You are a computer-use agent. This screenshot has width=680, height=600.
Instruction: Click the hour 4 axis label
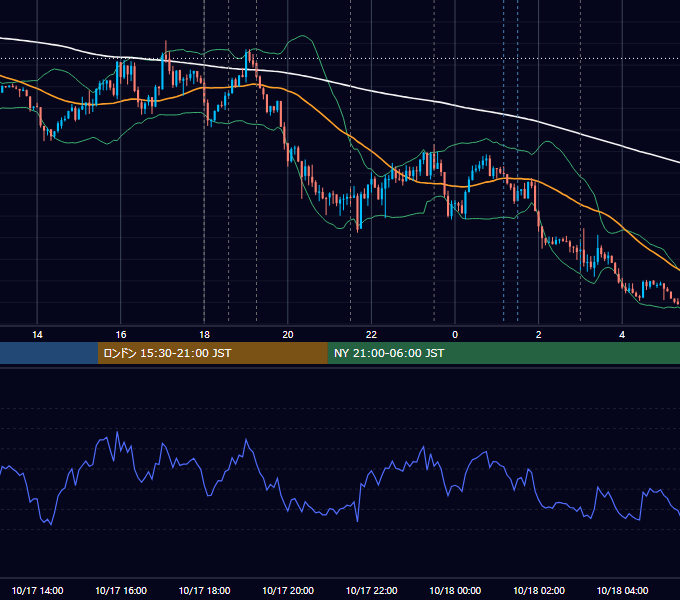(x=622, y=335)
